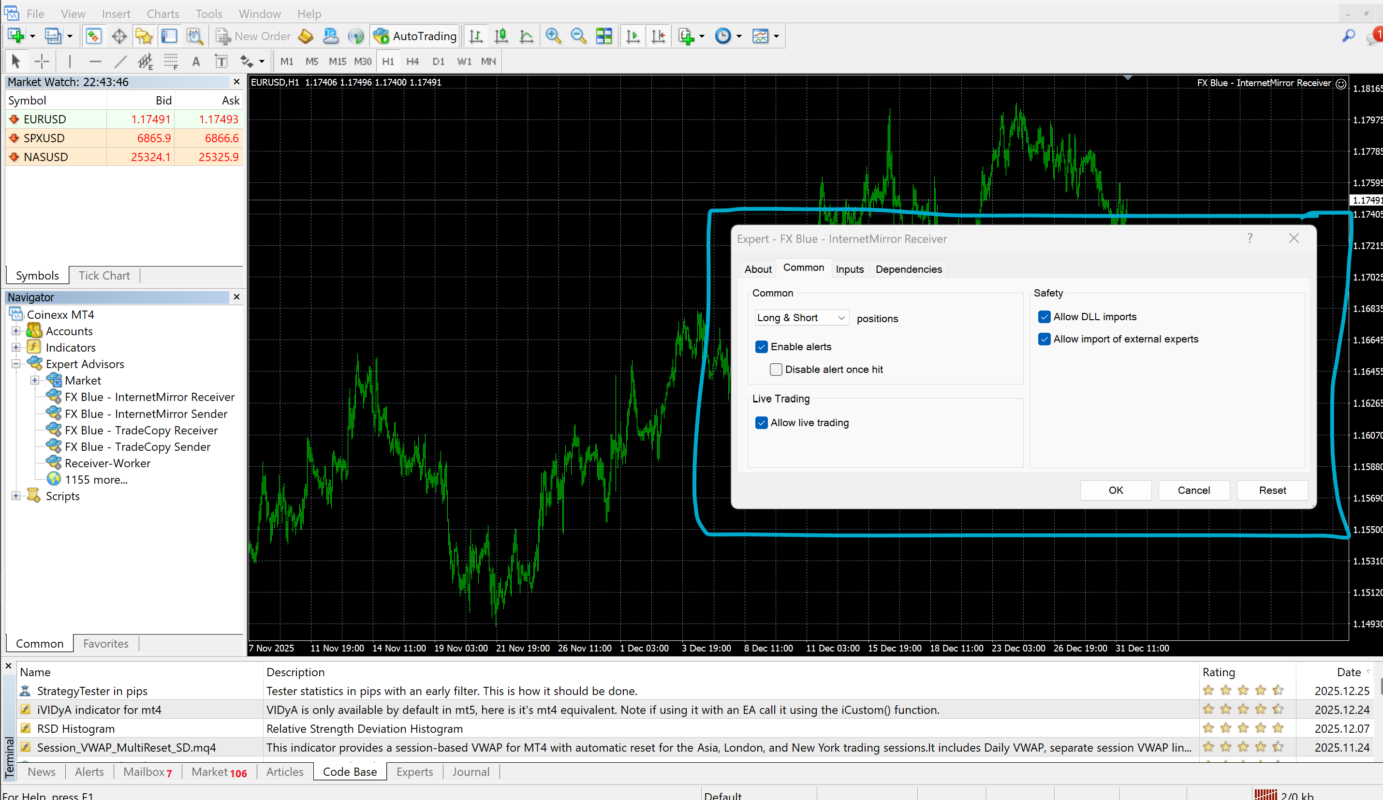The width and height of the screenshot is (1383, 800).
Task: Switch to the Inputs tab
Action: coord(849,269)
